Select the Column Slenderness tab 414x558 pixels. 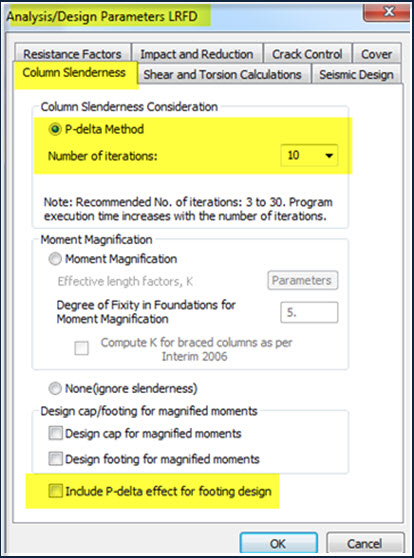tap(74, 73)
